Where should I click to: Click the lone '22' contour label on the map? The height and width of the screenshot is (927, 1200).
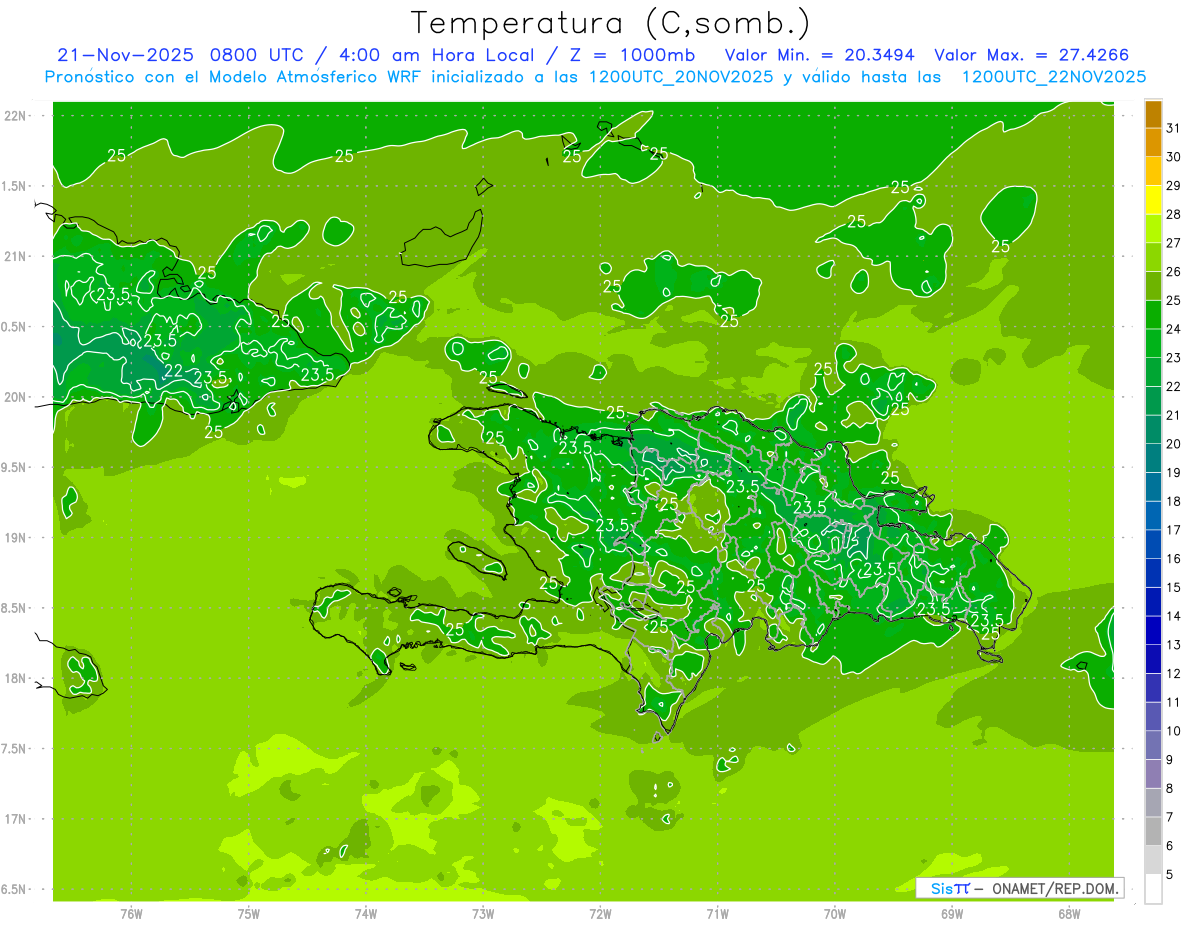[173, 370]
